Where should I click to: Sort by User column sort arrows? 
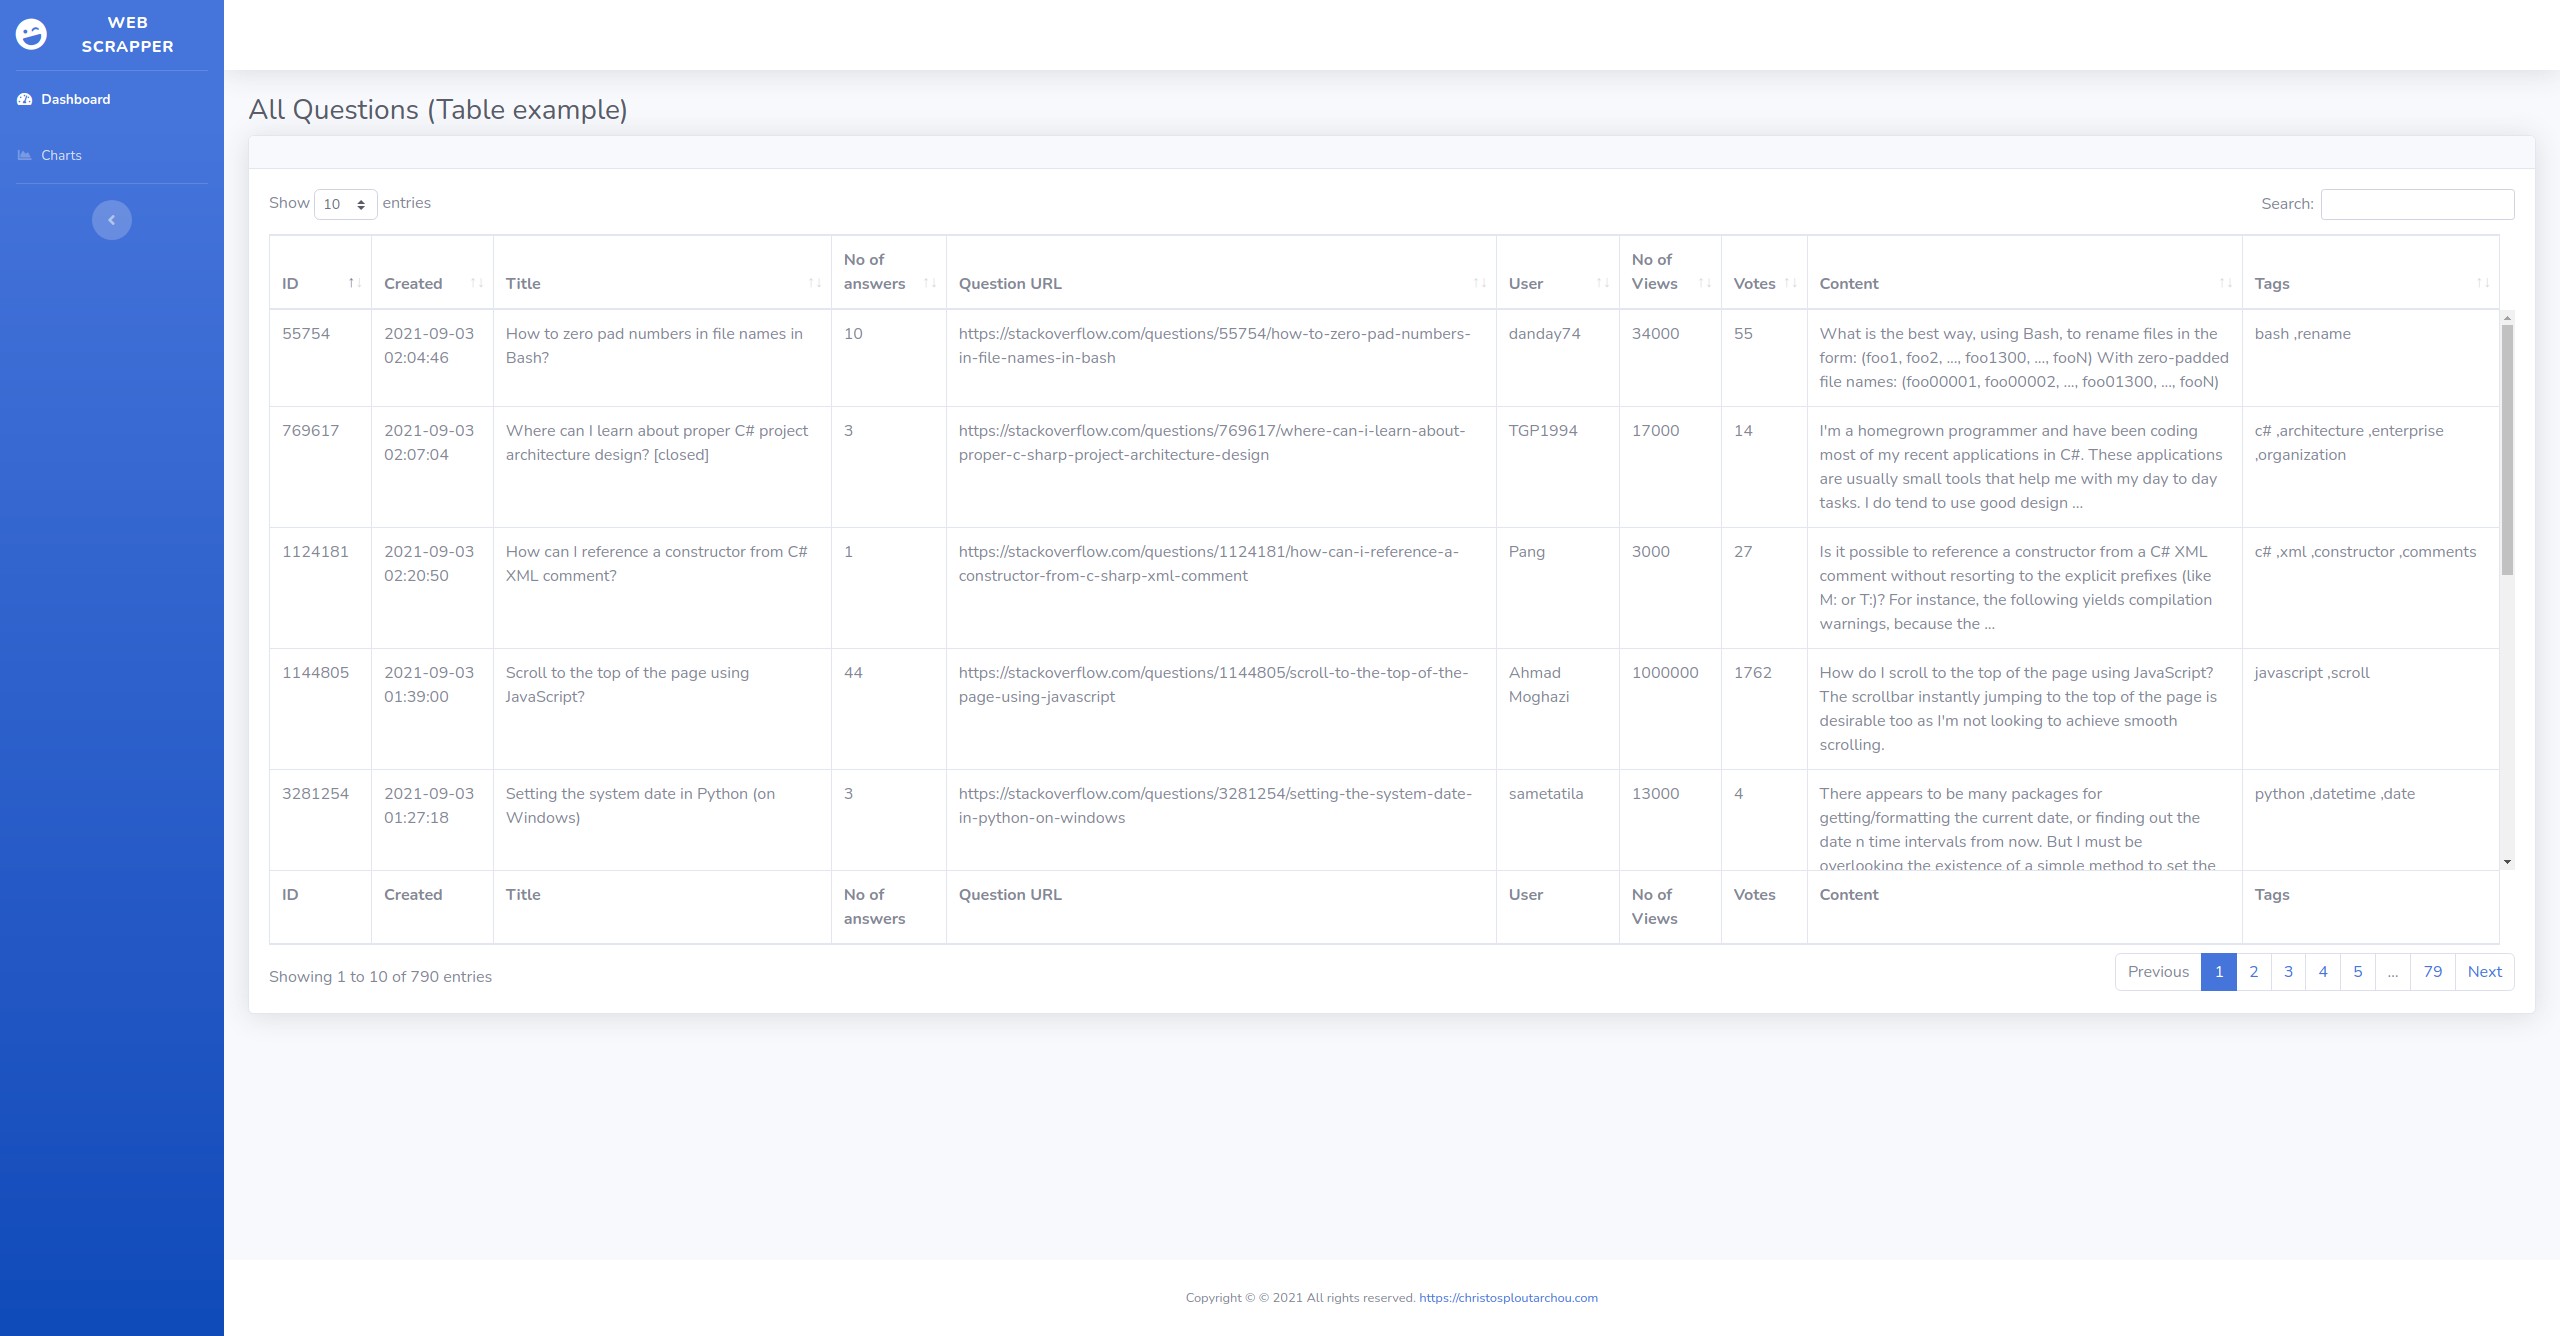[1602, 283]
